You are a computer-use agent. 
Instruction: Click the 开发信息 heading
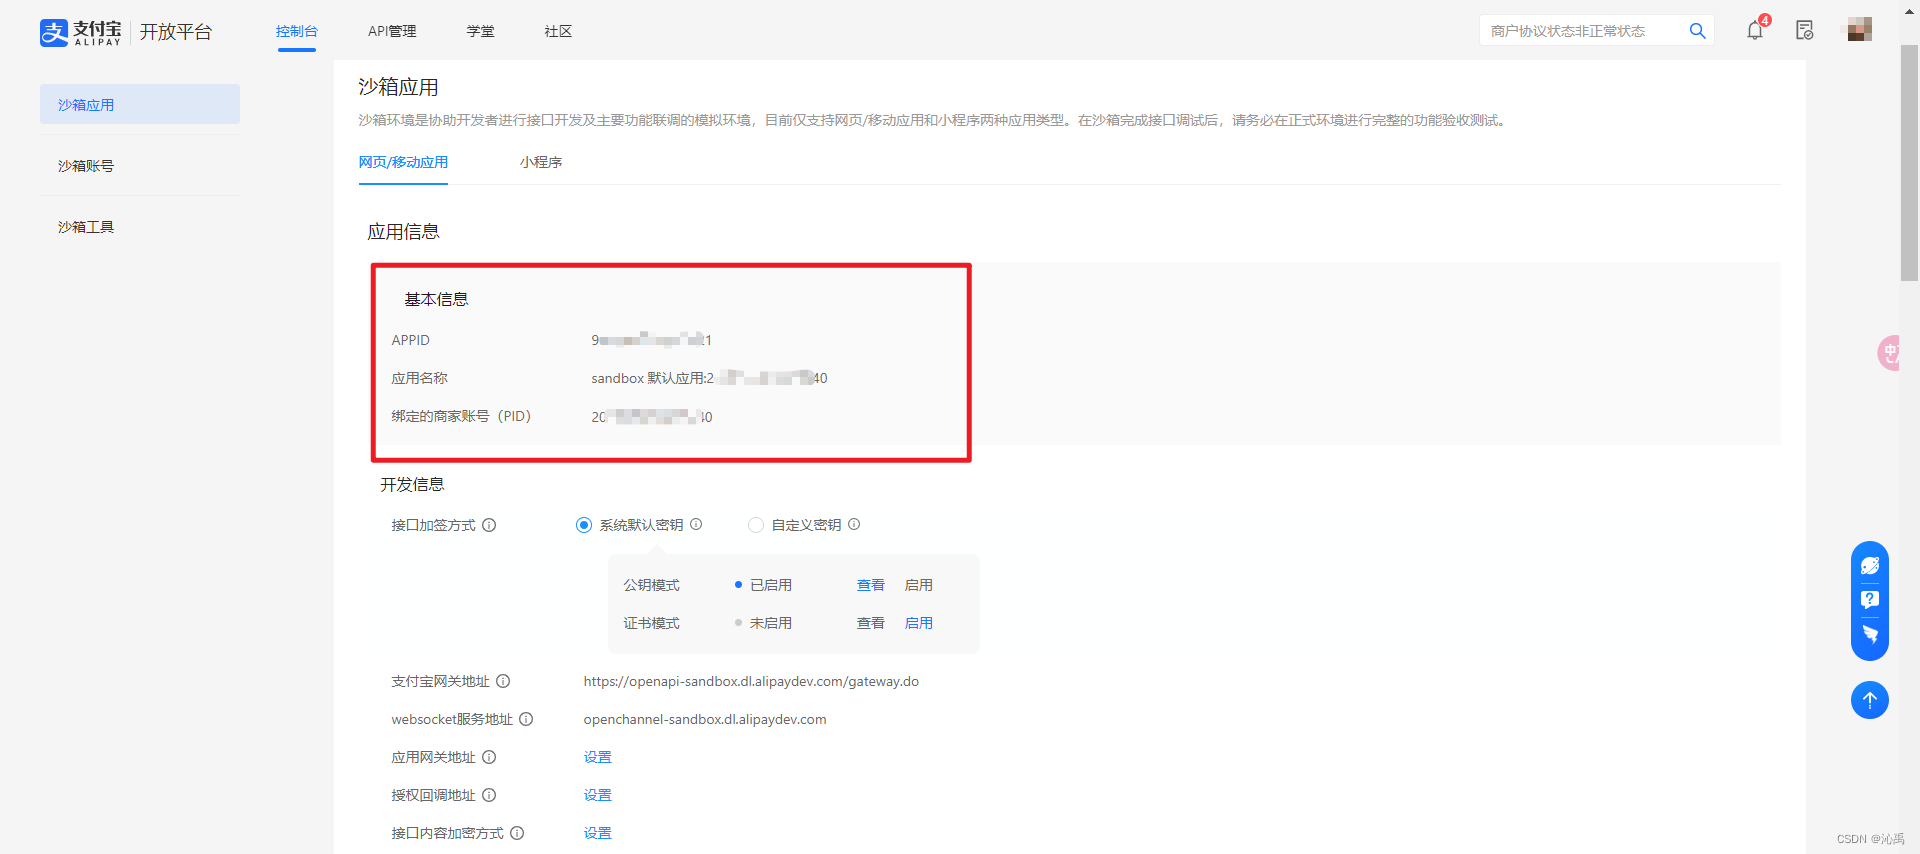pos(412,484)
